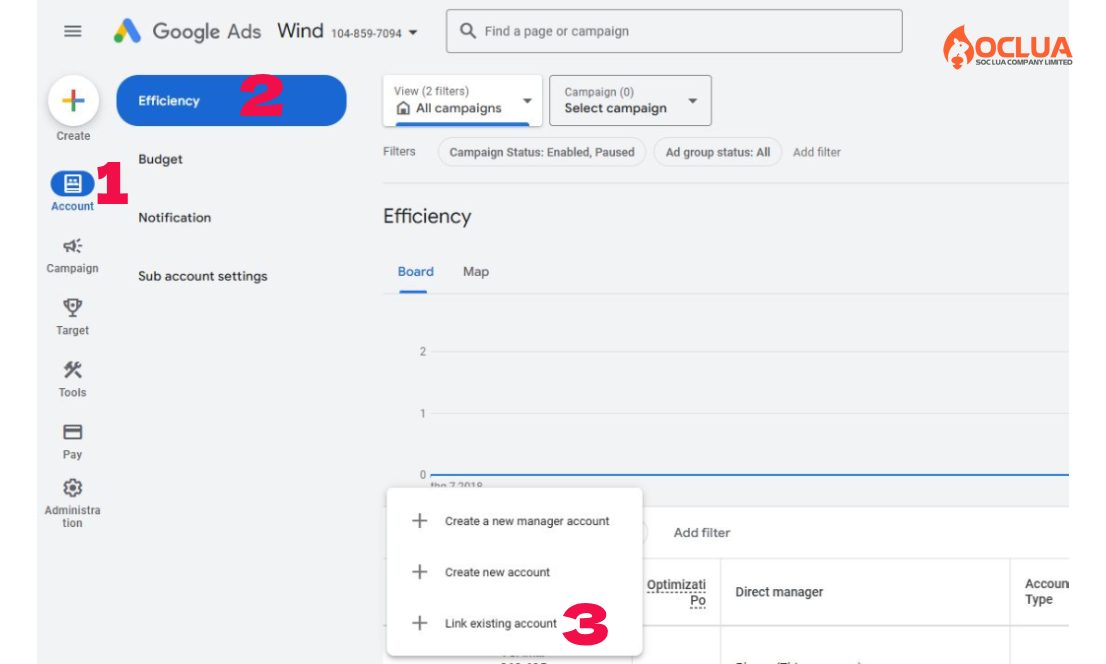Click the Efficiency page heading
This screenshot has width=1106, height=664.
(427, 217)
